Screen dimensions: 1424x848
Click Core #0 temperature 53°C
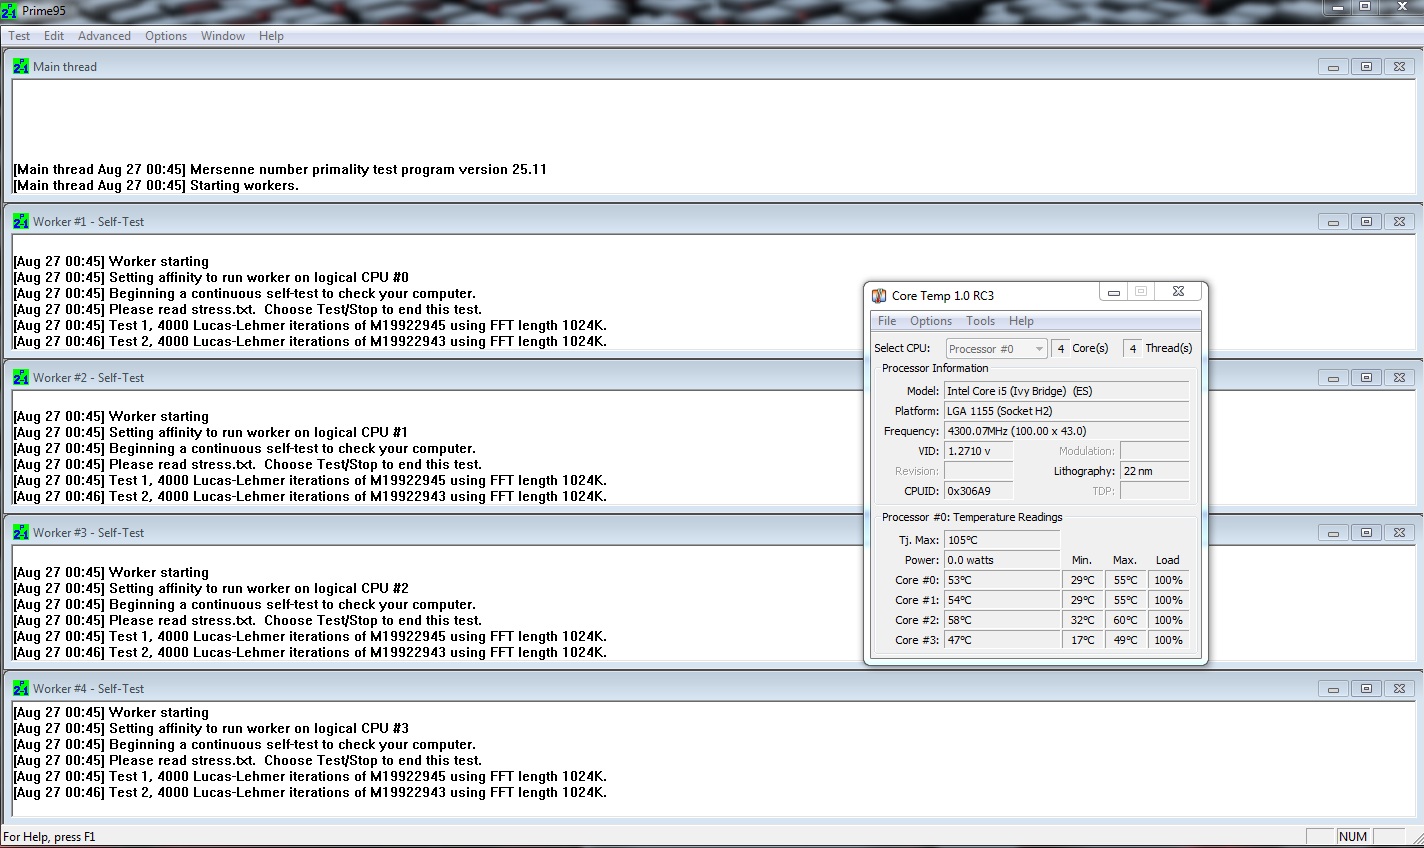tap(1001, 580)
